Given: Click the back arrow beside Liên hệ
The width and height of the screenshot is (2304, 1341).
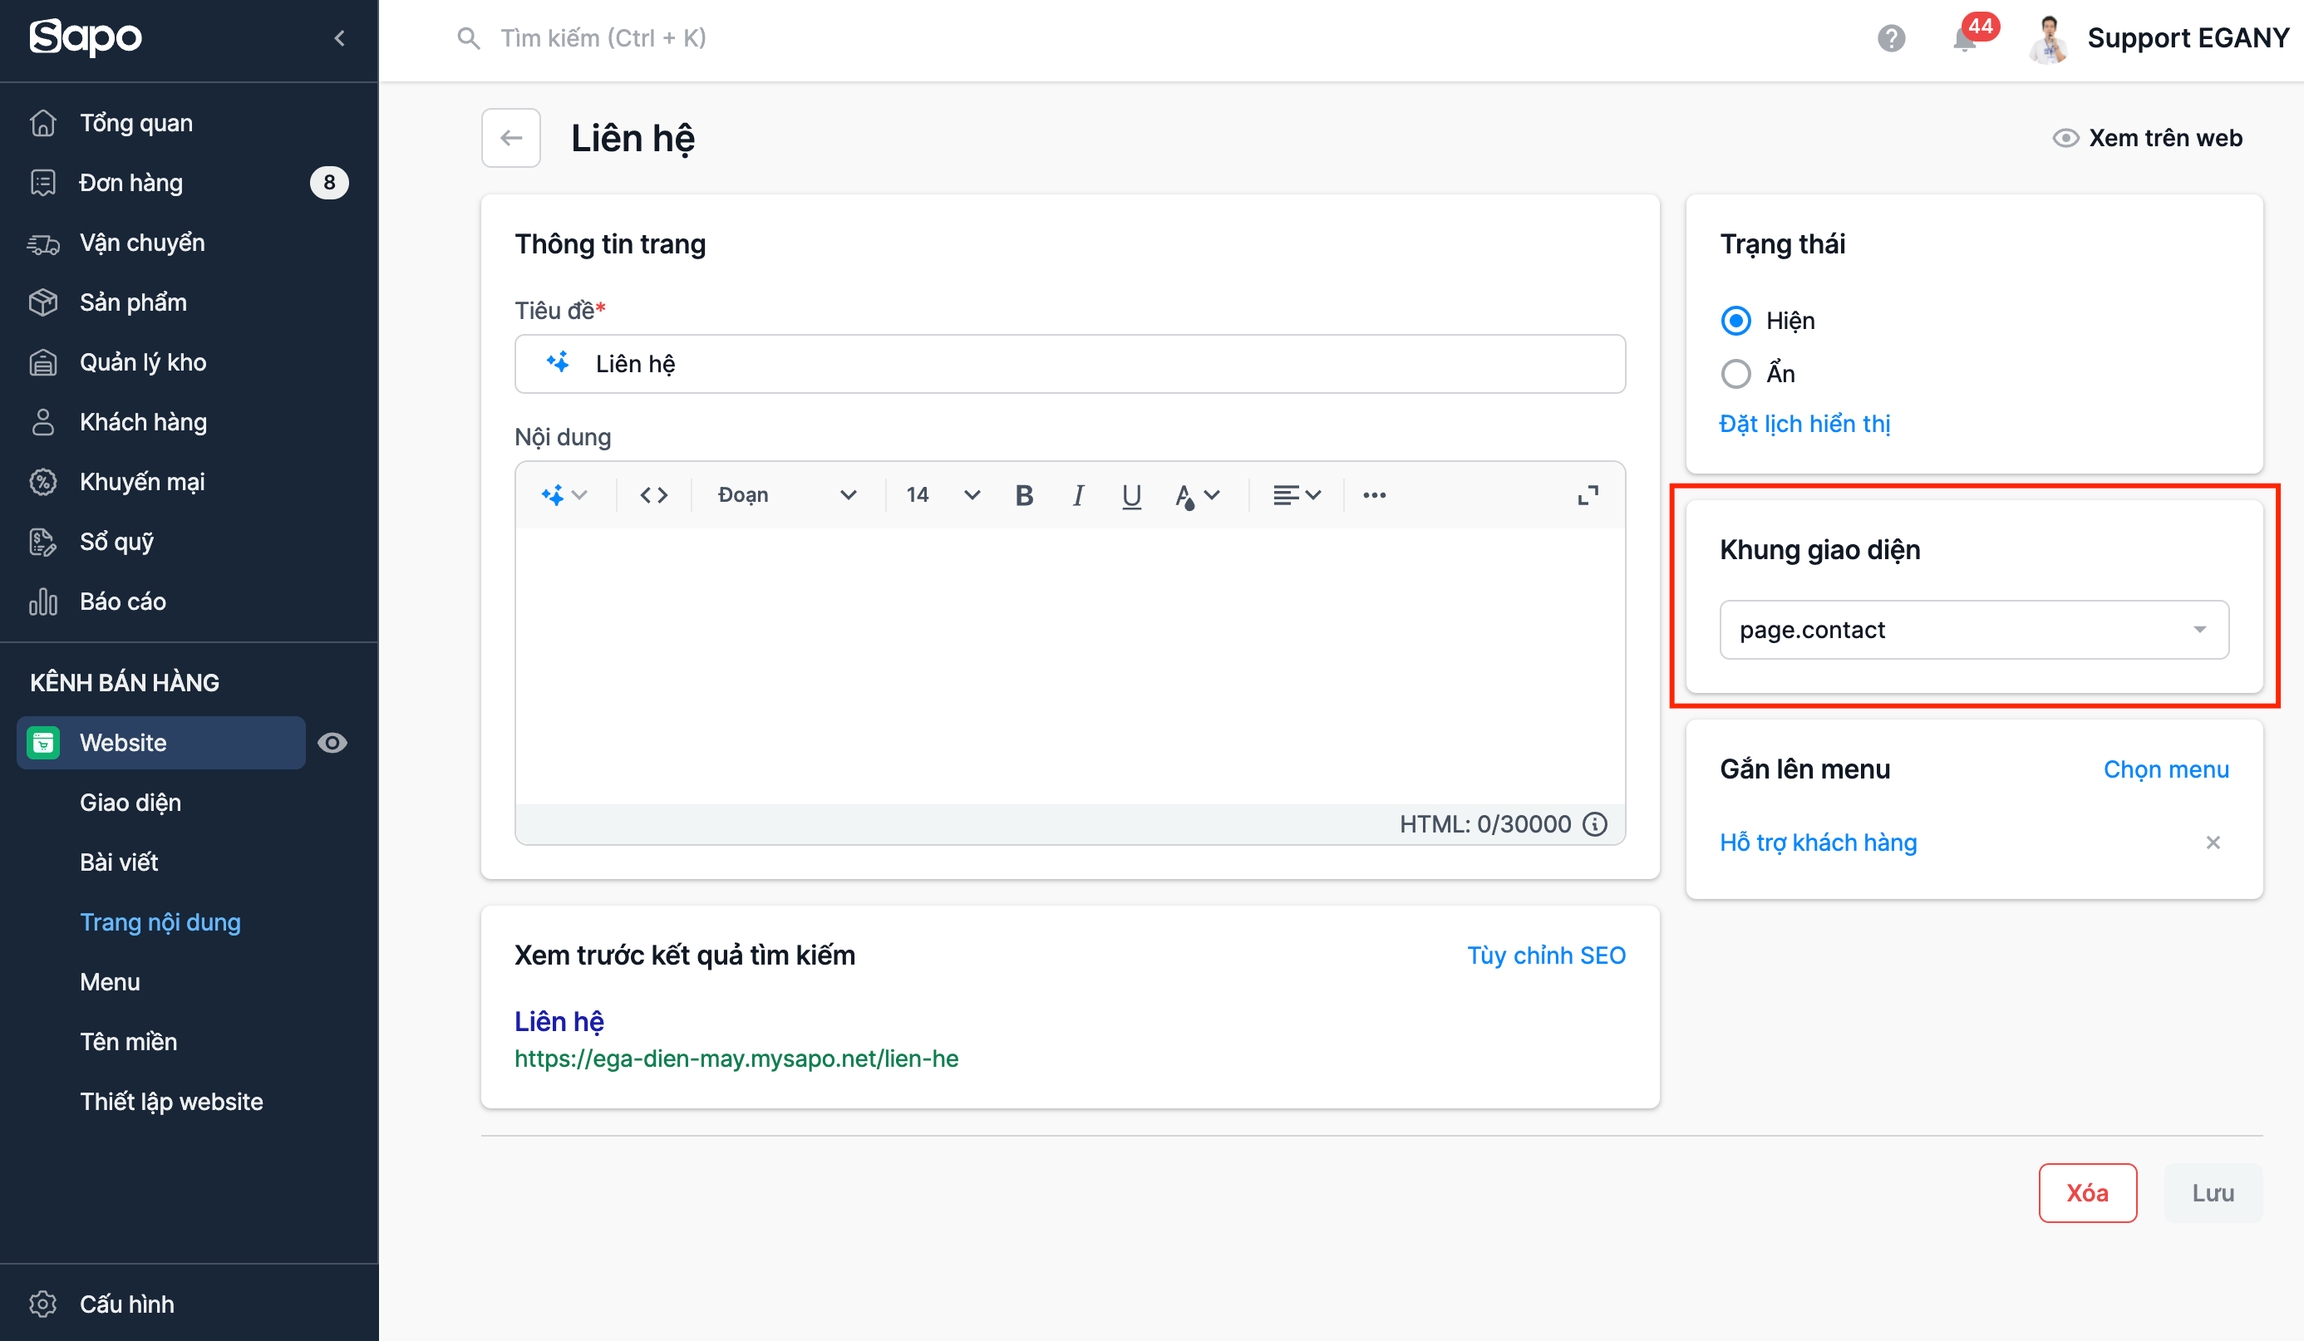Looking at the screenshot, I should tap(511, 138).
